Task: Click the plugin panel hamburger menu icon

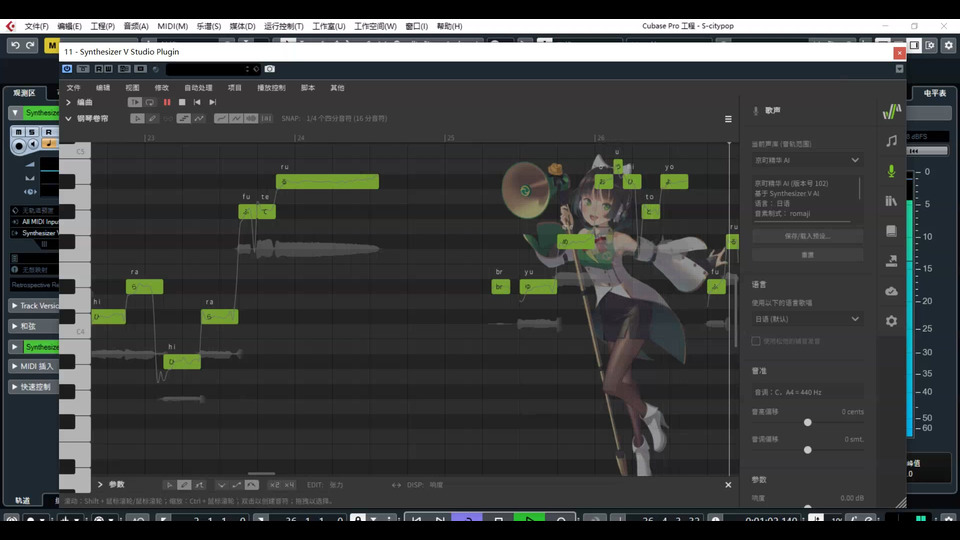Action: (728, 119)
